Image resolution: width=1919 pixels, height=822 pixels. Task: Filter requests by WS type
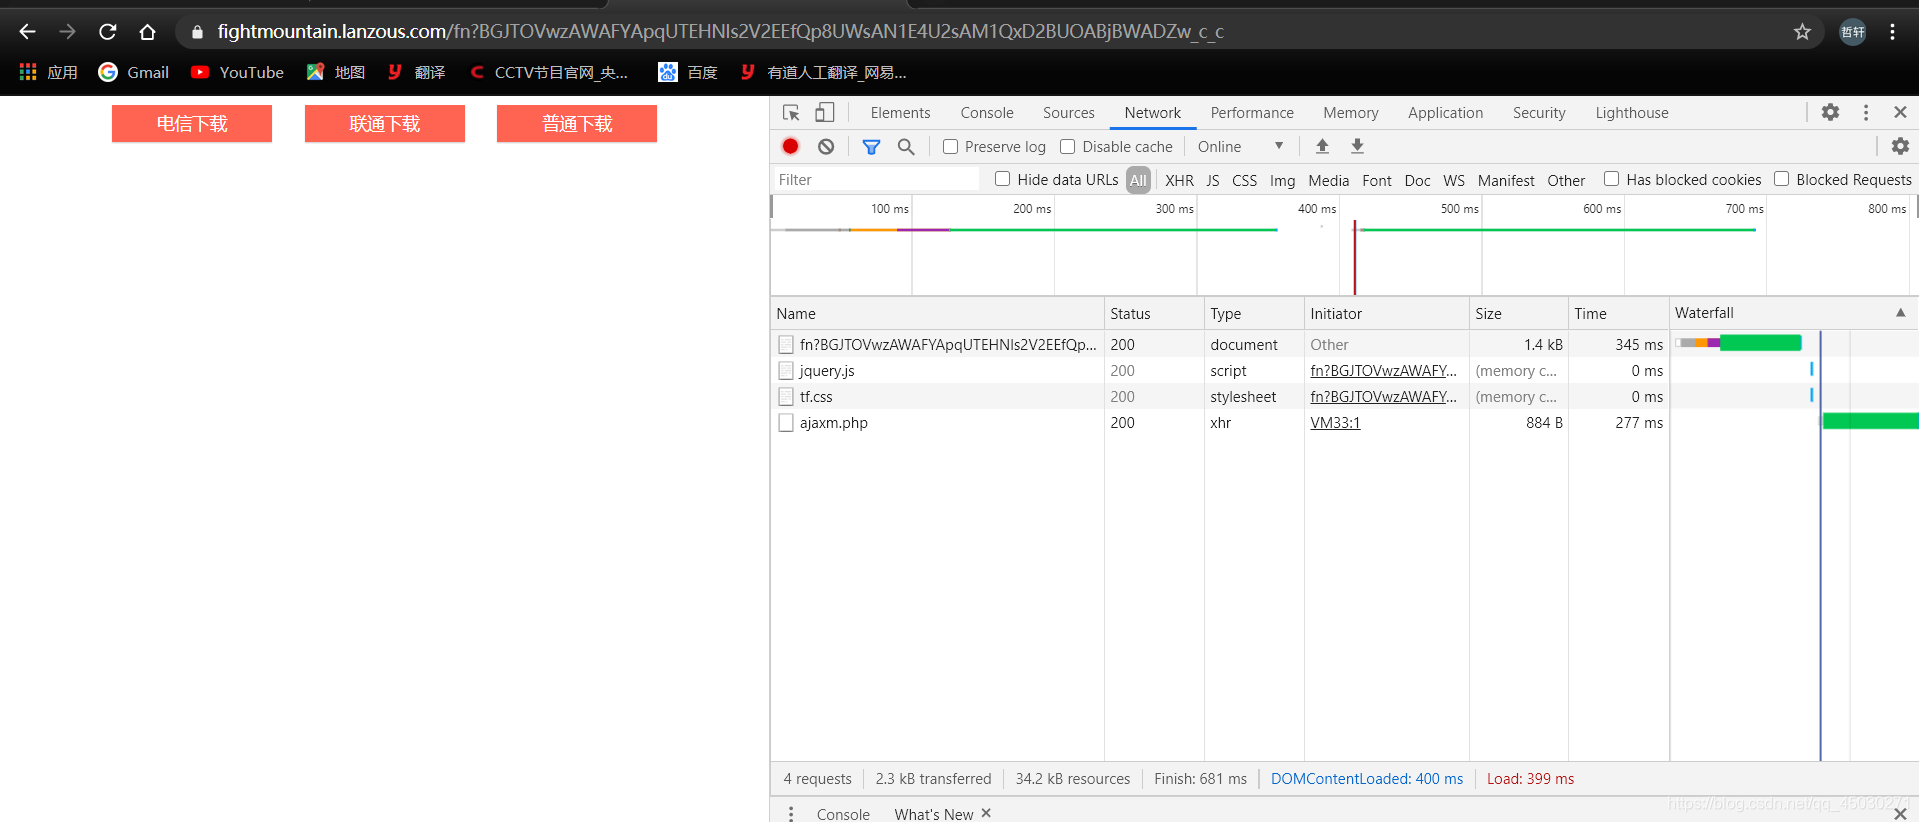(1453, 180)
